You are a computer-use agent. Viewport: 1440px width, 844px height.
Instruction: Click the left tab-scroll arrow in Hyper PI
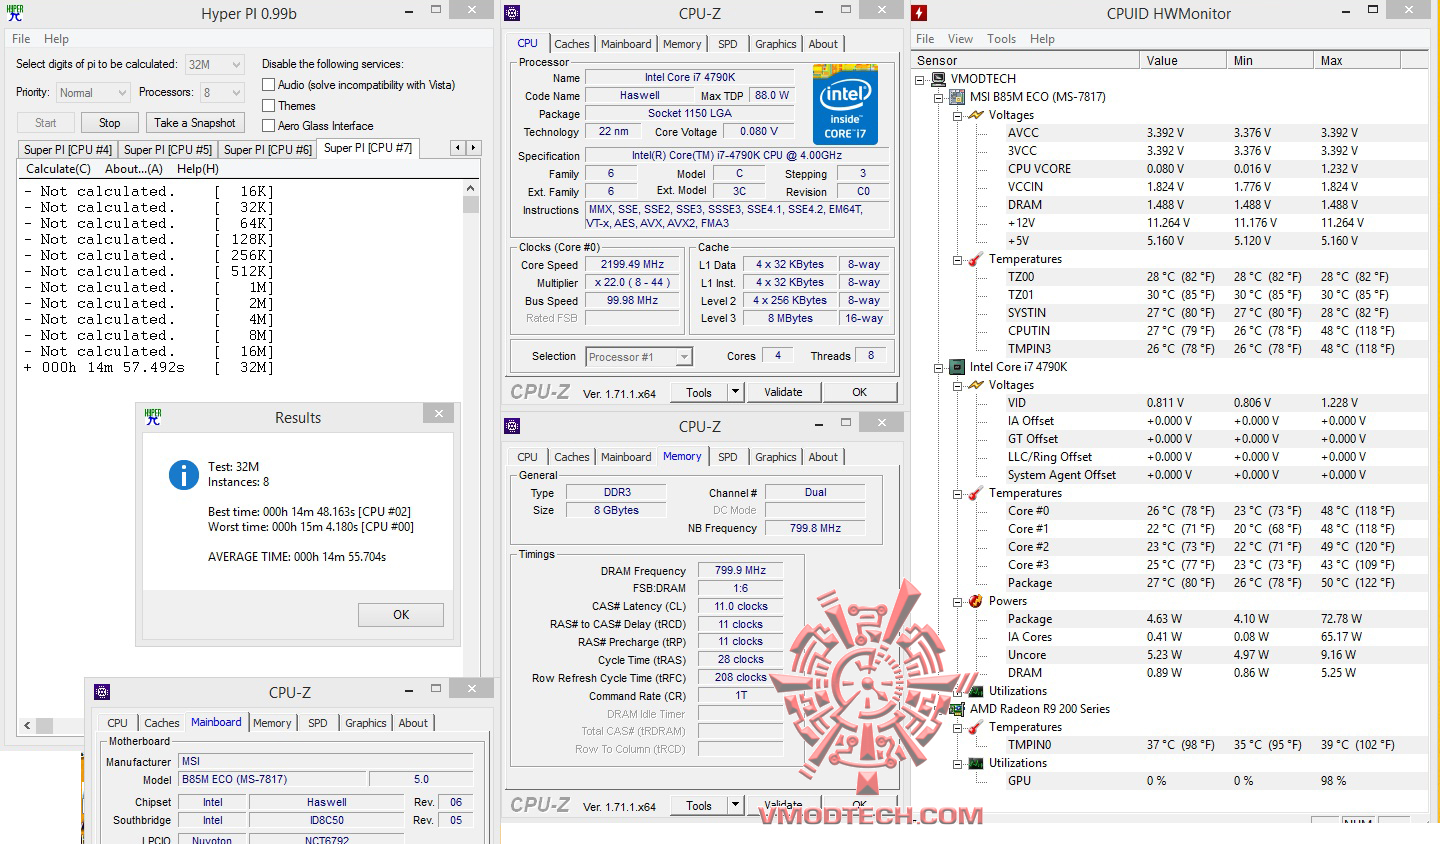pos(458,148)
